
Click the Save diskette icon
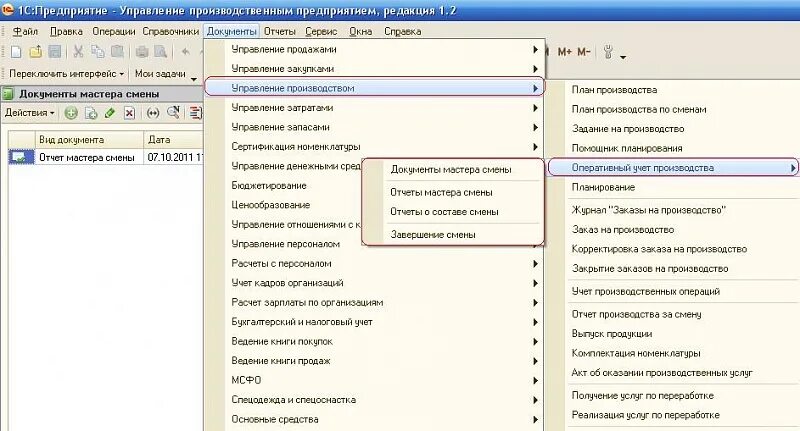click(55, 52)
